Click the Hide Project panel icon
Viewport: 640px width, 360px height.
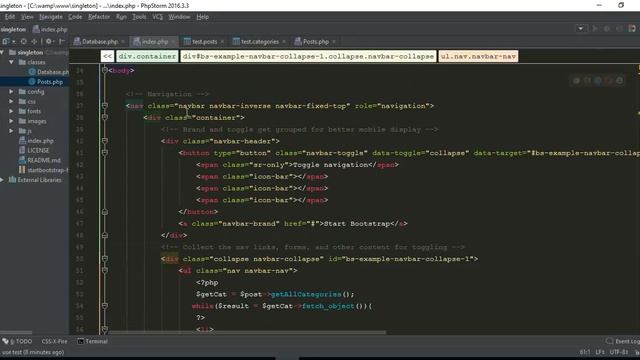point(62,41)
